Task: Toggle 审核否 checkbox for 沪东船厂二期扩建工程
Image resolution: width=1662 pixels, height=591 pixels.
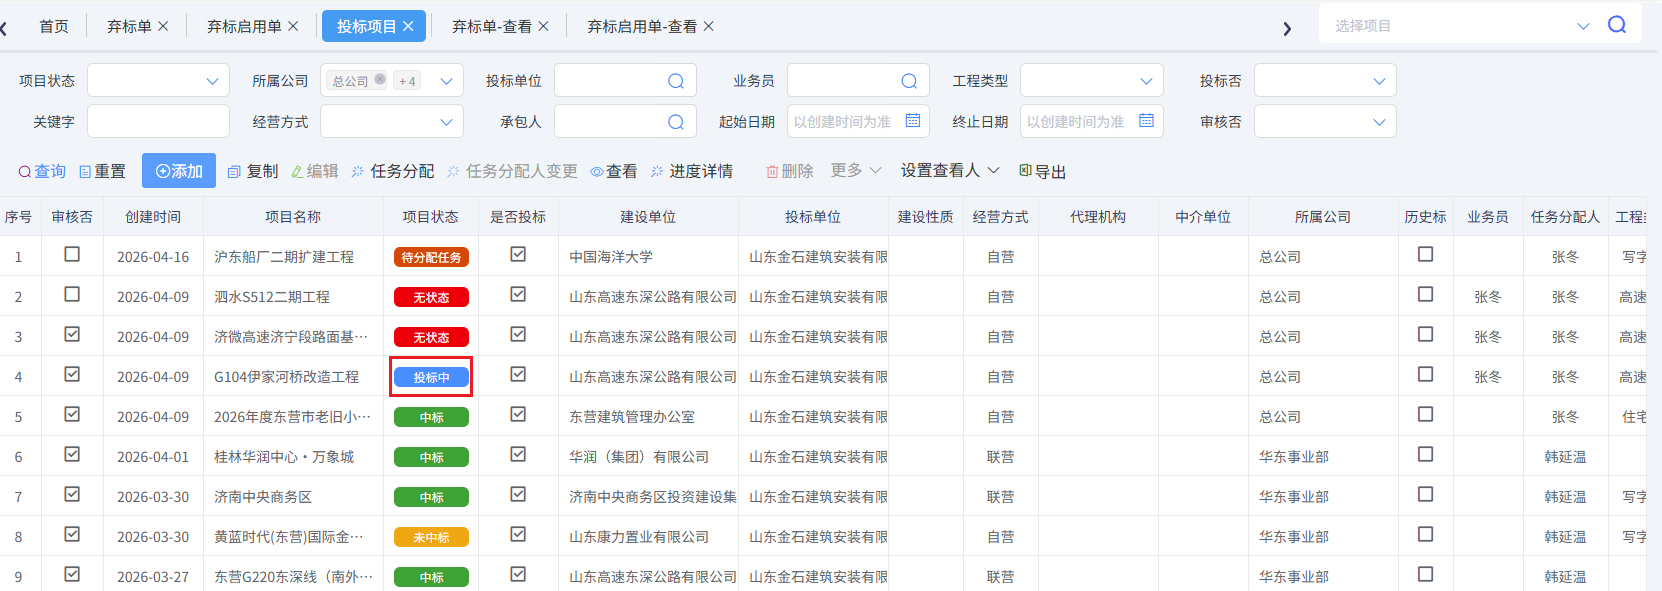Action: tap(72, 254)
